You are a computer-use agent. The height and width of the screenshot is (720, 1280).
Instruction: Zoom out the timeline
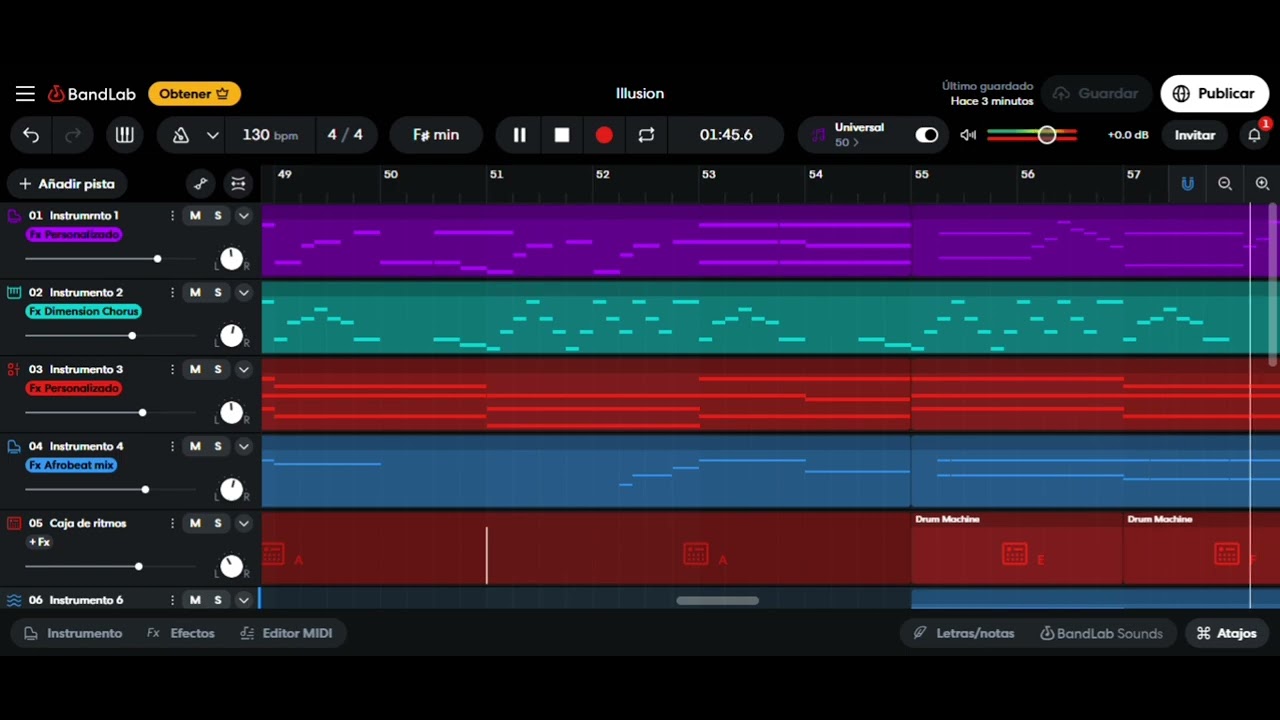click(1225, 184)
